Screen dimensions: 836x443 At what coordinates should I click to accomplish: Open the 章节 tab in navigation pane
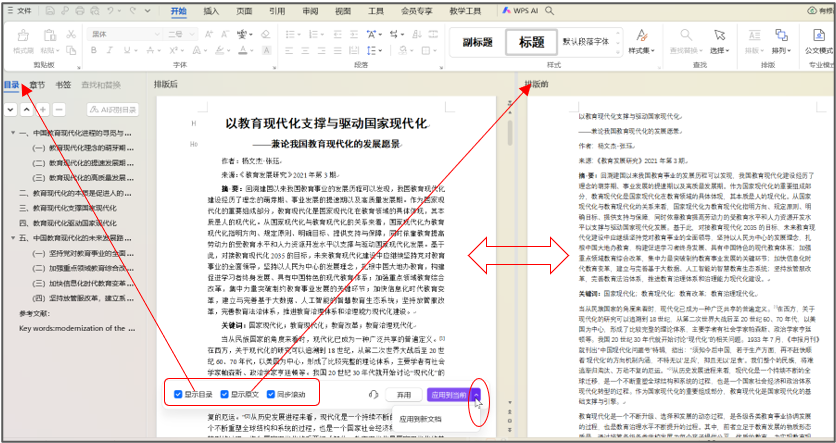[x=37, y=85]
